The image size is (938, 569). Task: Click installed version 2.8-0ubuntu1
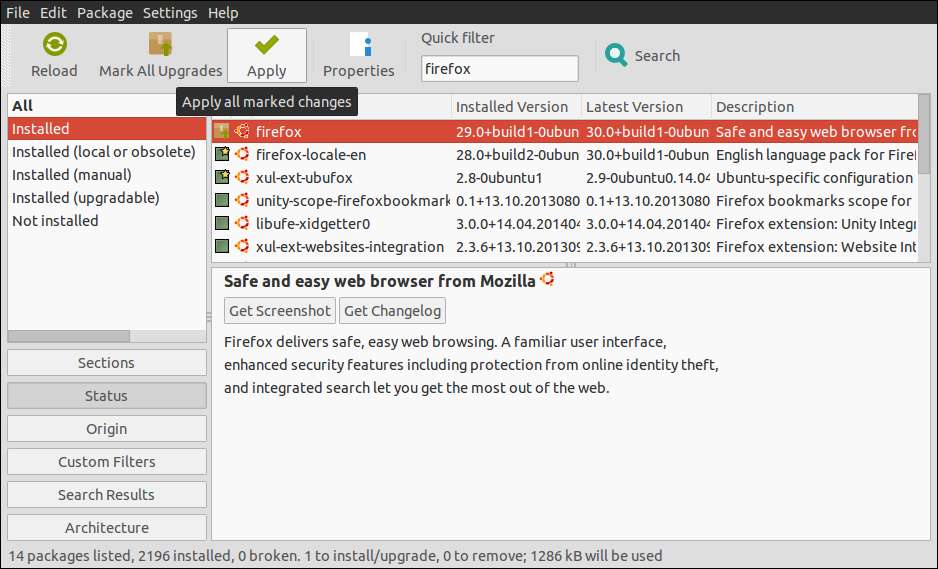pos(499,178)
